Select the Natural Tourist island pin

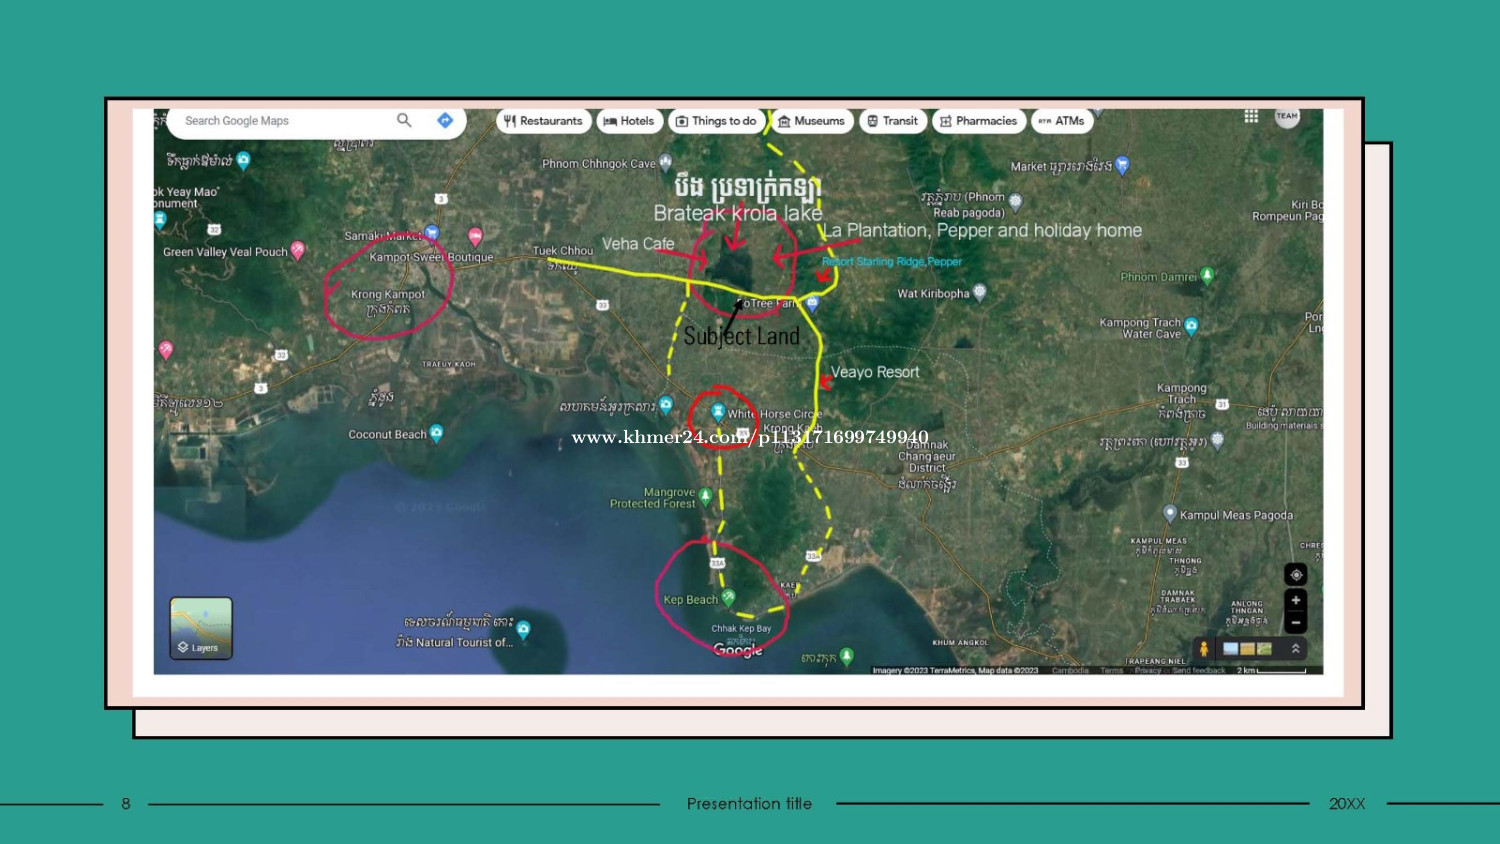coord(523,629)
